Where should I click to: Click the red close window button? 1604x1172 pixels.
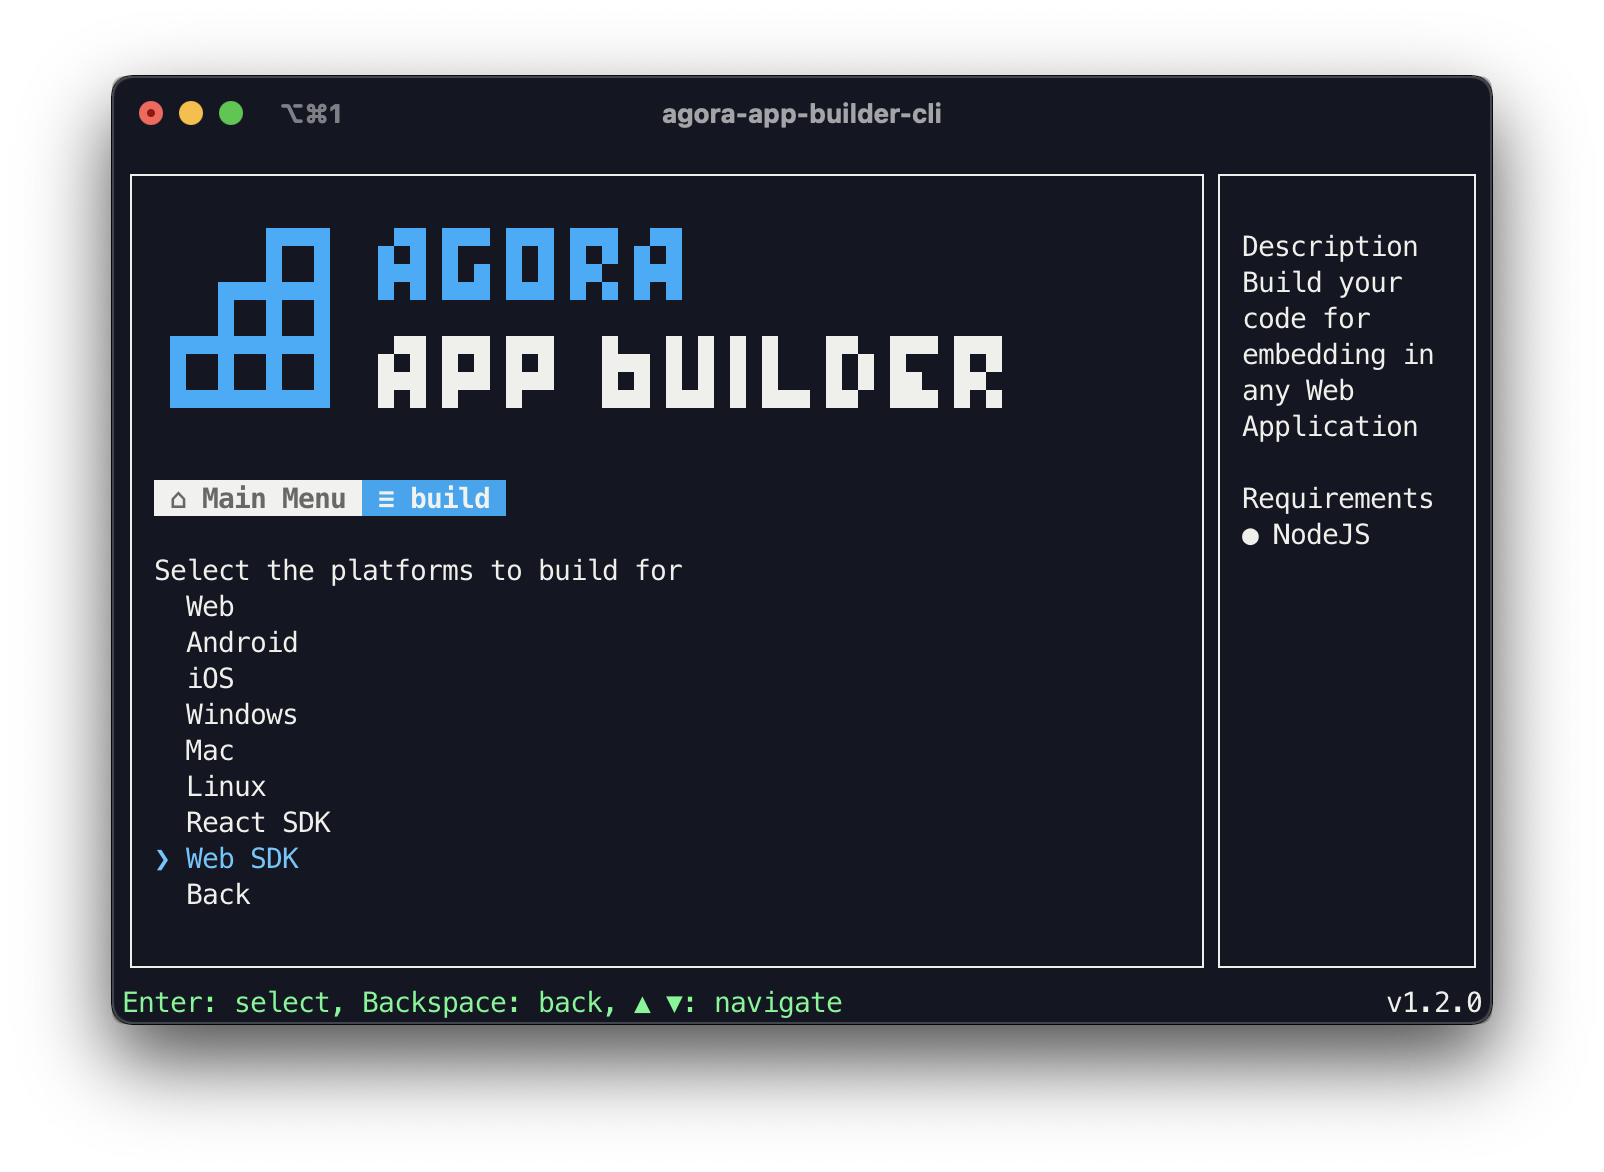click(x=151, y=113)
